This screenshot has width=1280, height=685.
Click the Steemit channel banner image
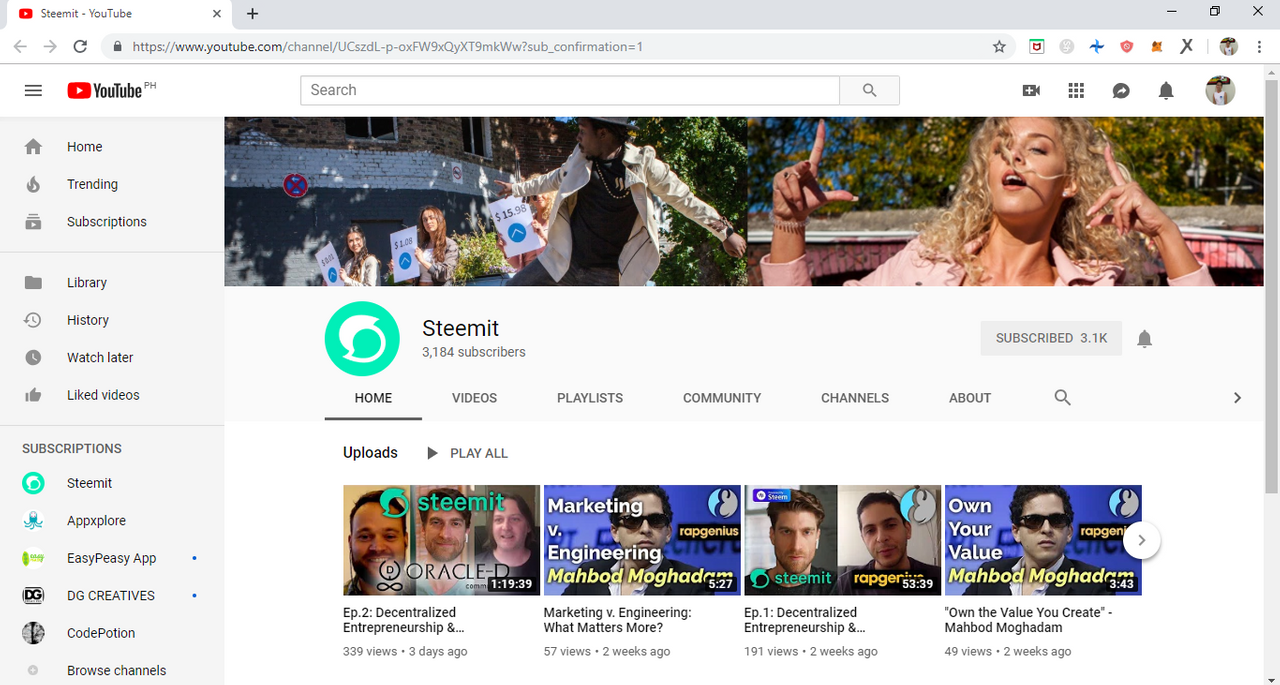744,201
